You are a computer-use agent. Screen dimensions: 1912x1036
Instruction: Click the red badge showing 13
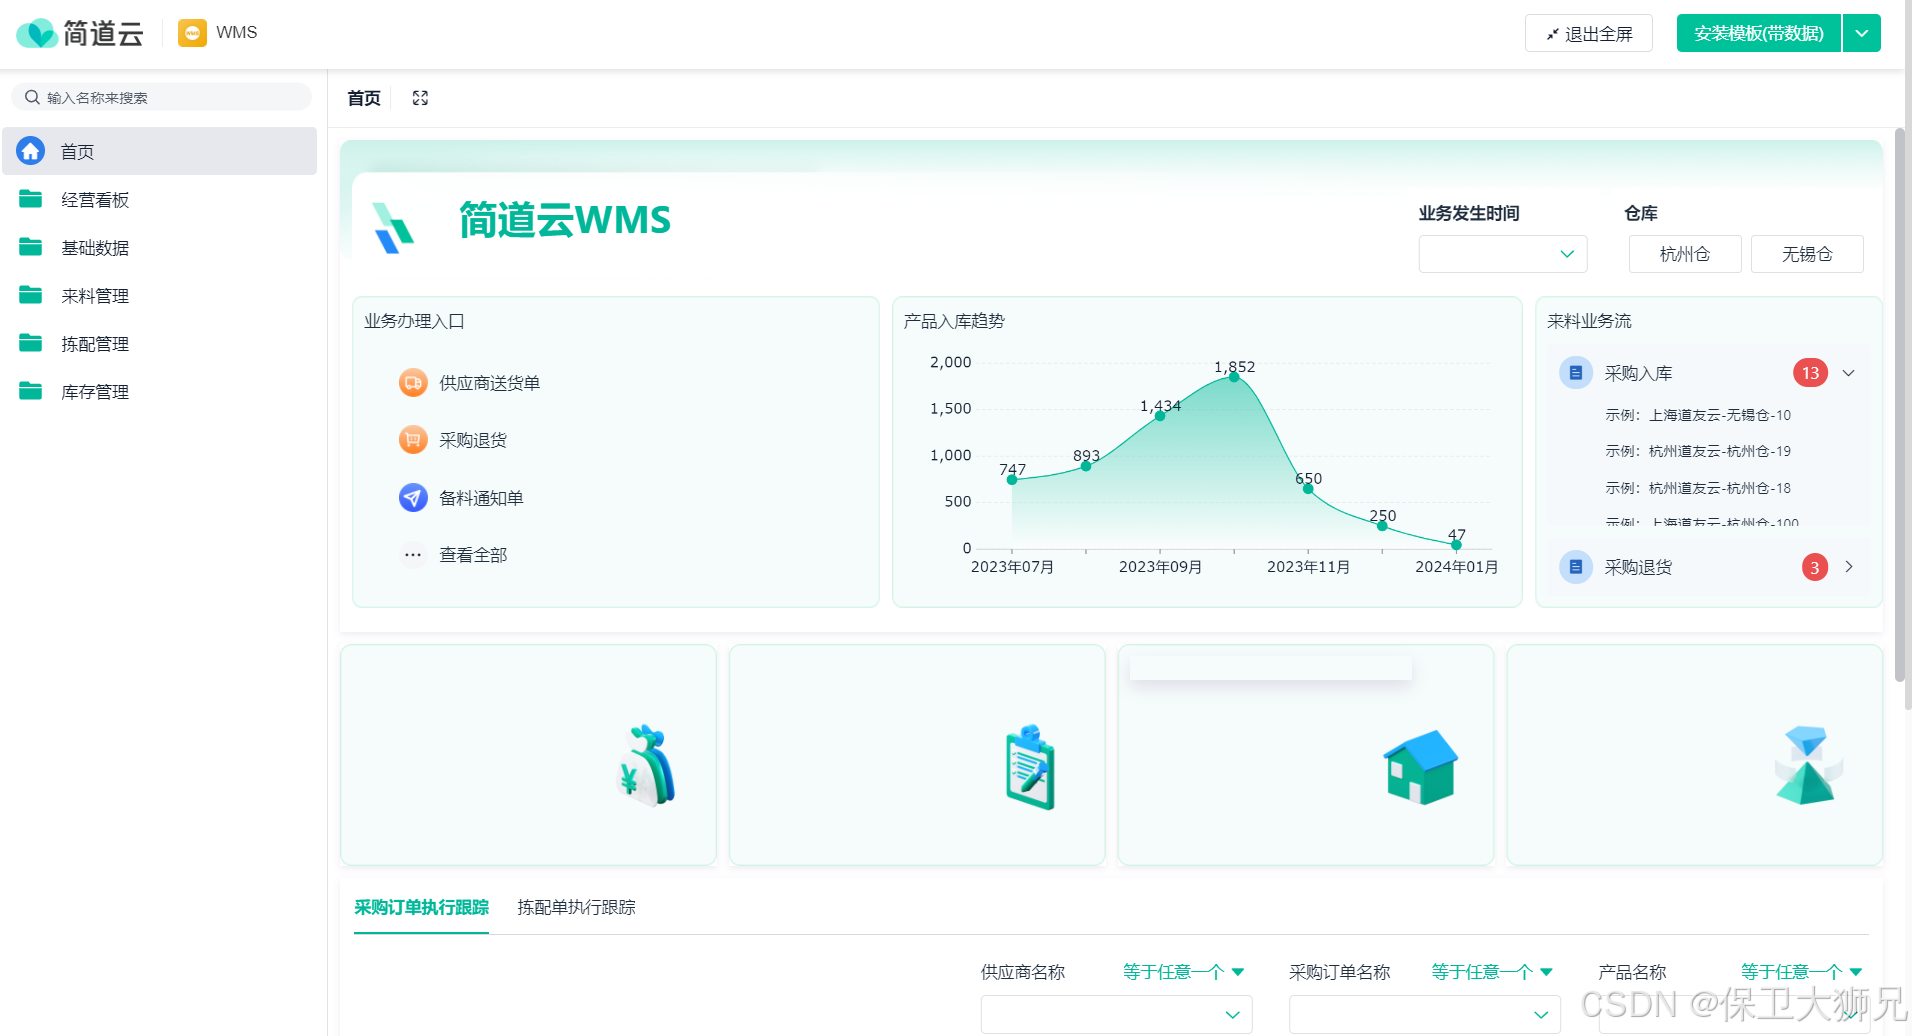pos(1810,373)
